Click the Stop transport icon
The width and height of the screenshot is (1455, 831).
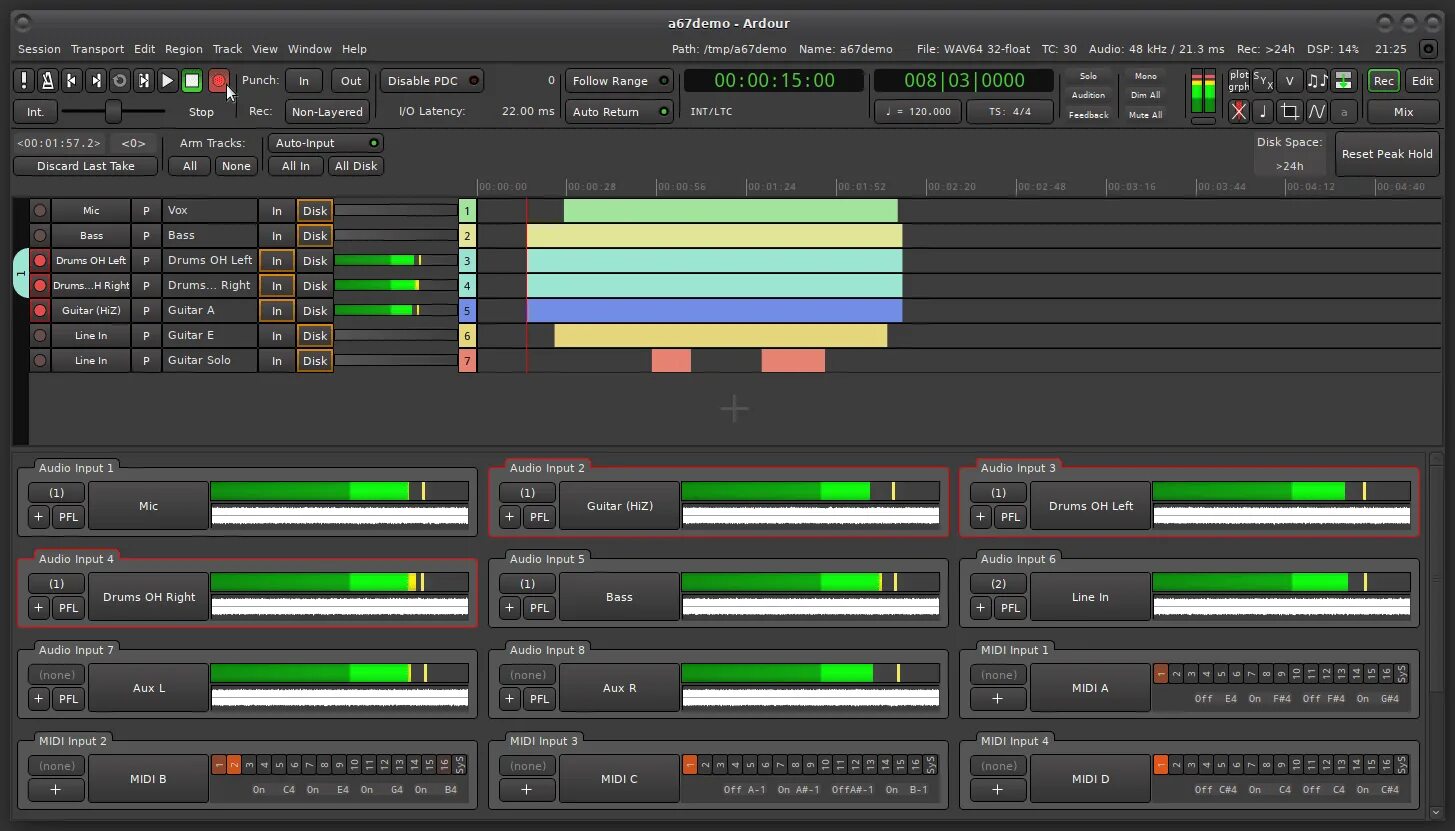click(x=191, y=80)
